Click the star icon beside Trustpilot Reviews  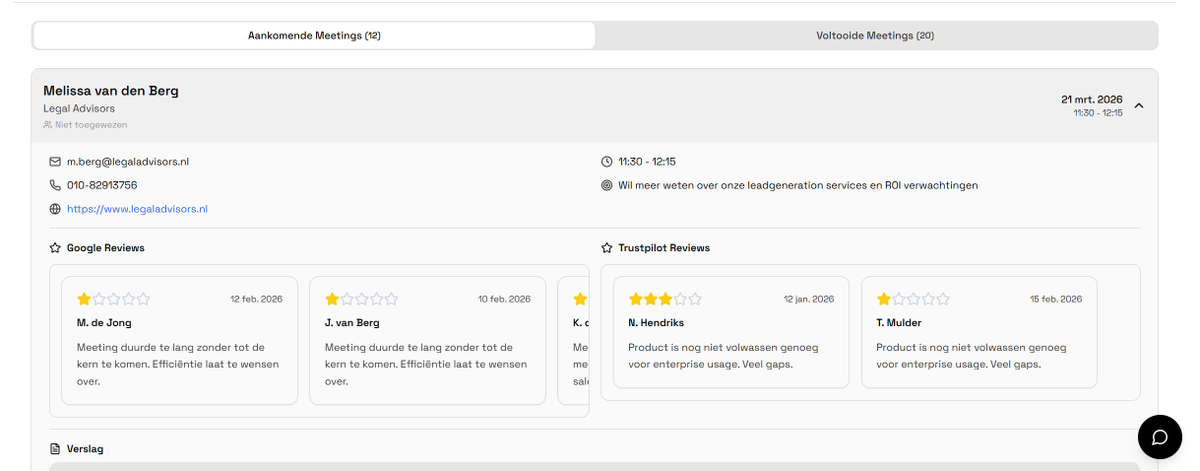pos(606,247)
